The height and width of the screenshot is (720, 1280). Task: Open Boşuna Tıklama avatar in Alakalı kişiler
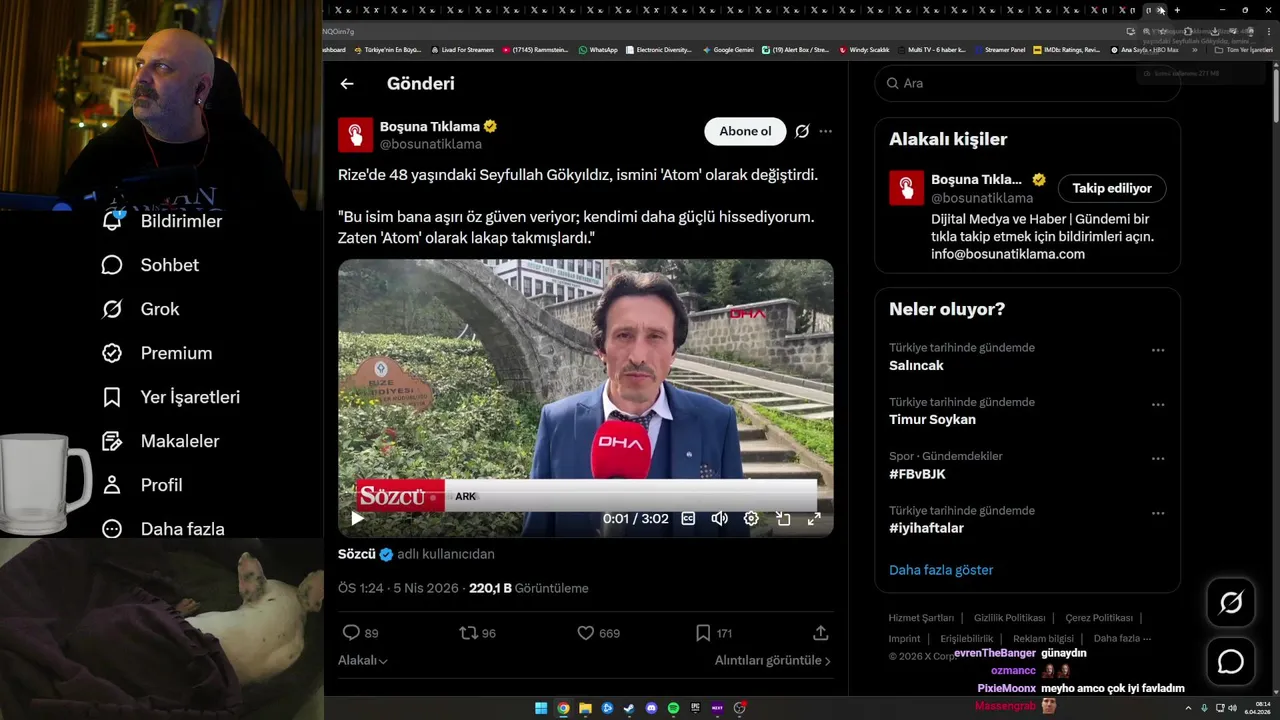pos(907,188)
